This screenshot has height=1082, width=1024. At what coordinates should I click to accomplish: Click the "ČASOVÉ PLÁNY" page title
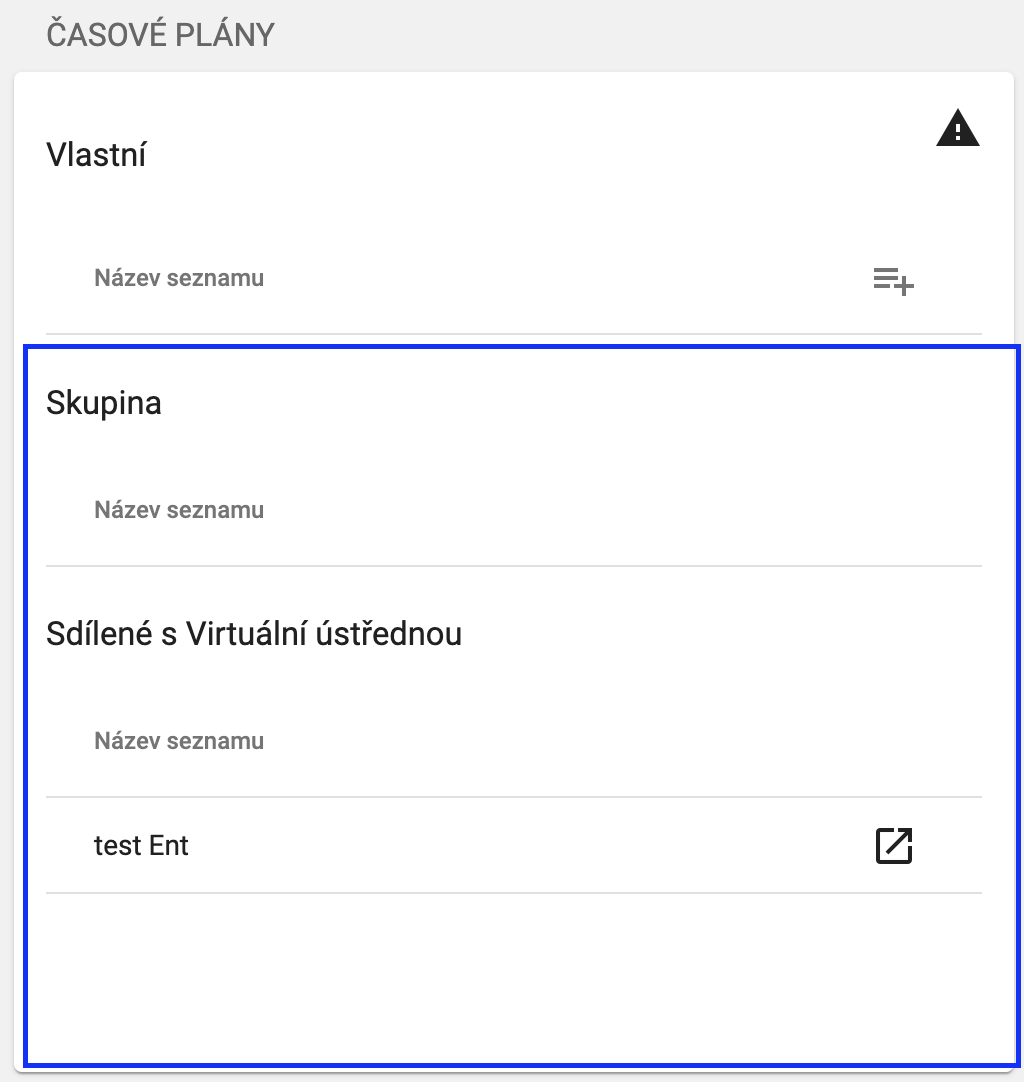tap(160, 36)
